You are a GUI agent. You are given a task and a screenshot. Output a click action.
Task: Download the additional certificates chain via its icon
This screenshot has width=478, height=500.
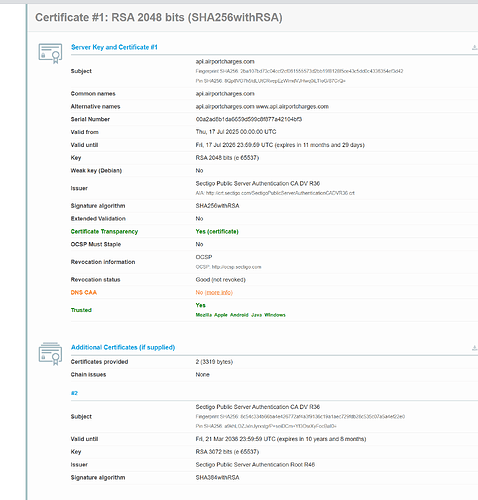click(x=474, y=348)
